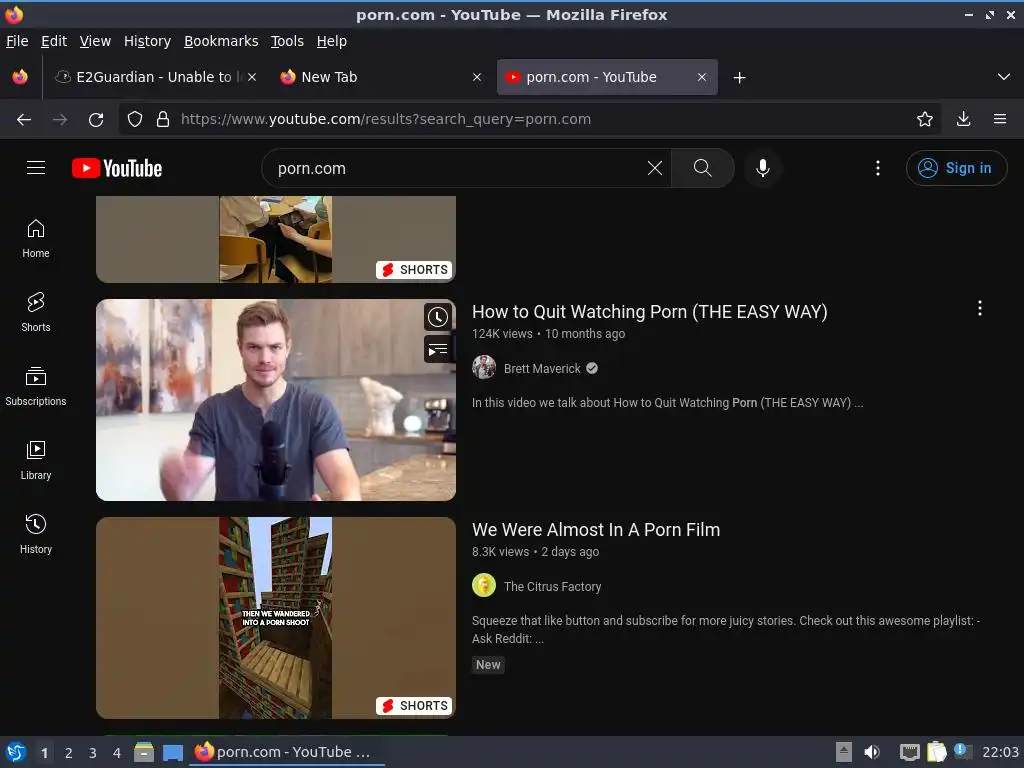Open Firefox application menu
Screen dimensions: 1024x768
pos(1000,120)
